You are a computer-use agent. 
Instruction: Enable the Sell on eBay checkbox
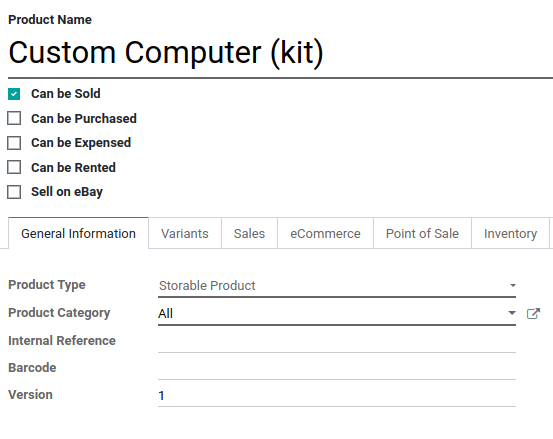[x=14, y=192]
